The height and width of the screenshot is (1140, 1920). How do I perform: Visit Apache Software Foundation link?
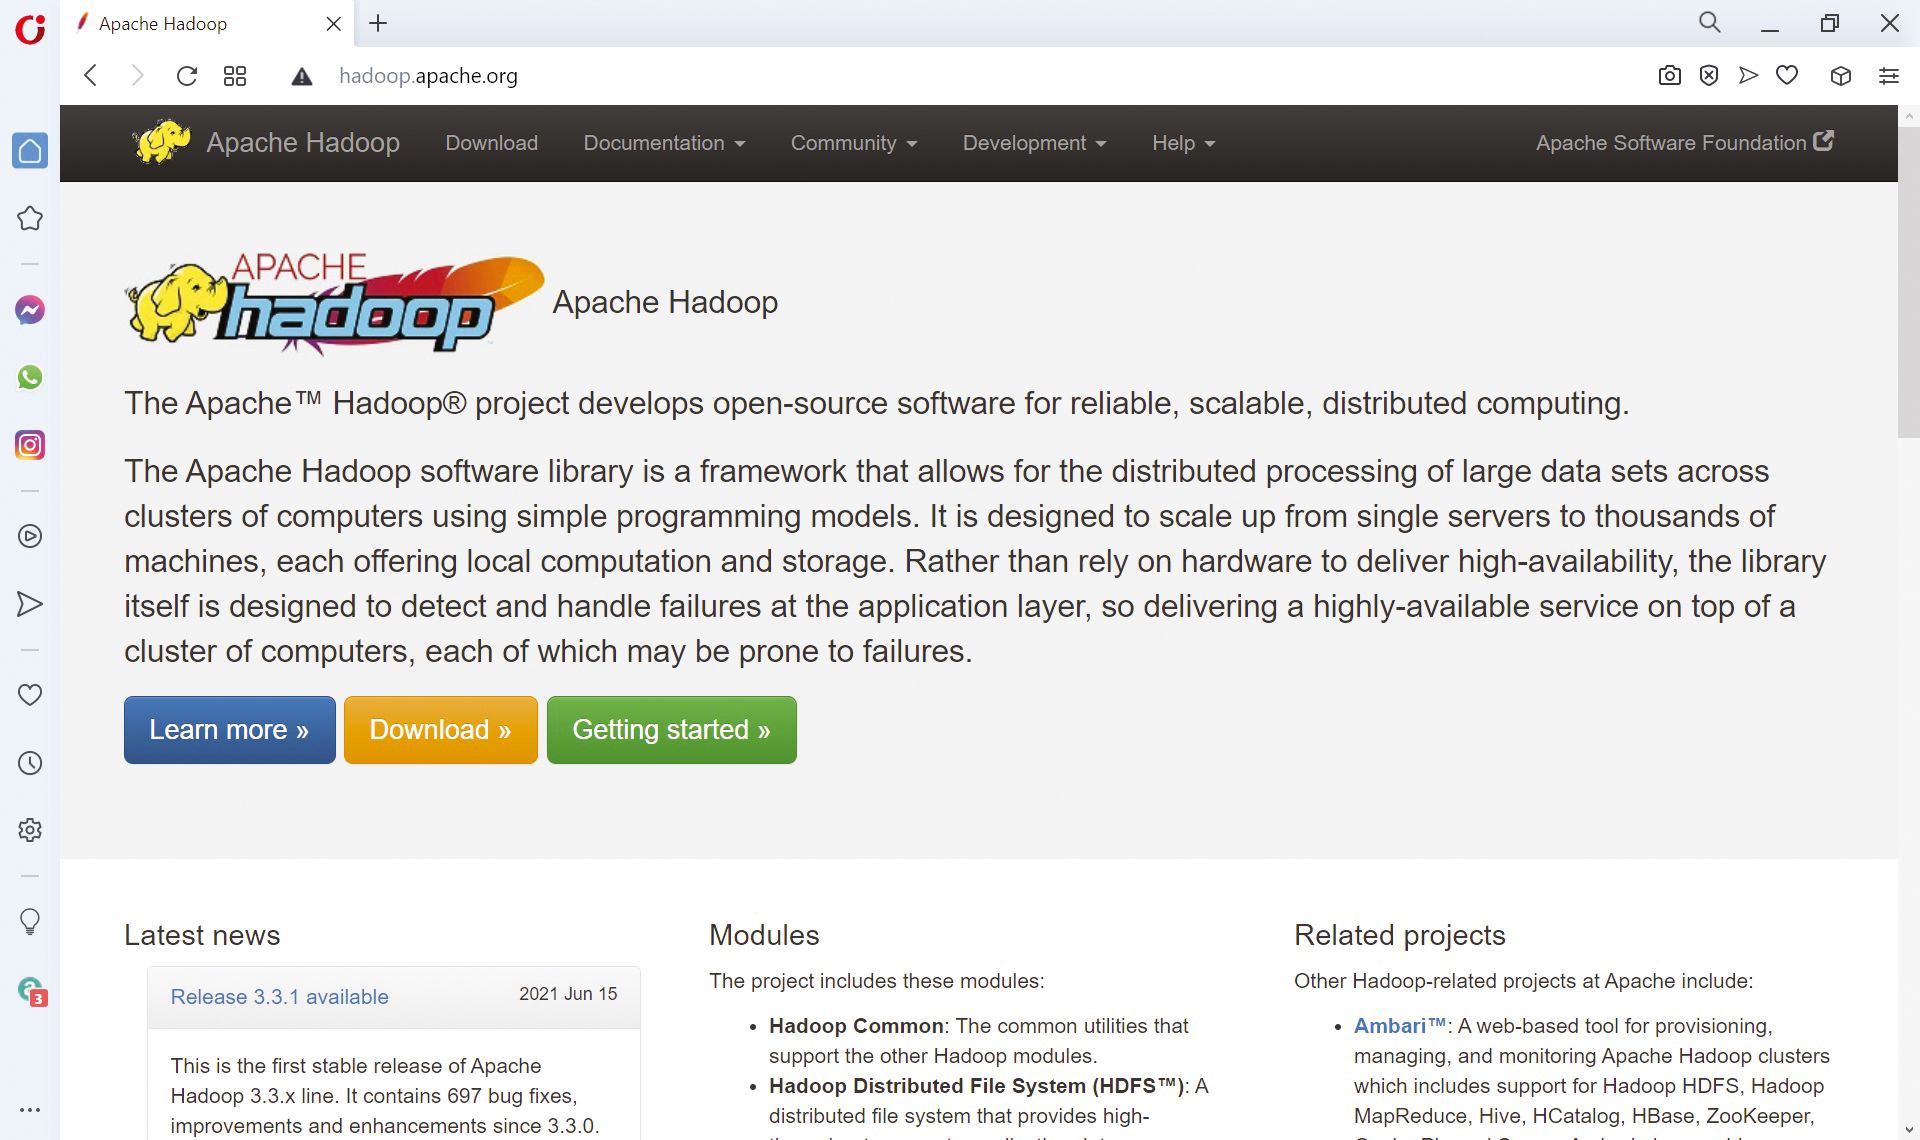1685,142
